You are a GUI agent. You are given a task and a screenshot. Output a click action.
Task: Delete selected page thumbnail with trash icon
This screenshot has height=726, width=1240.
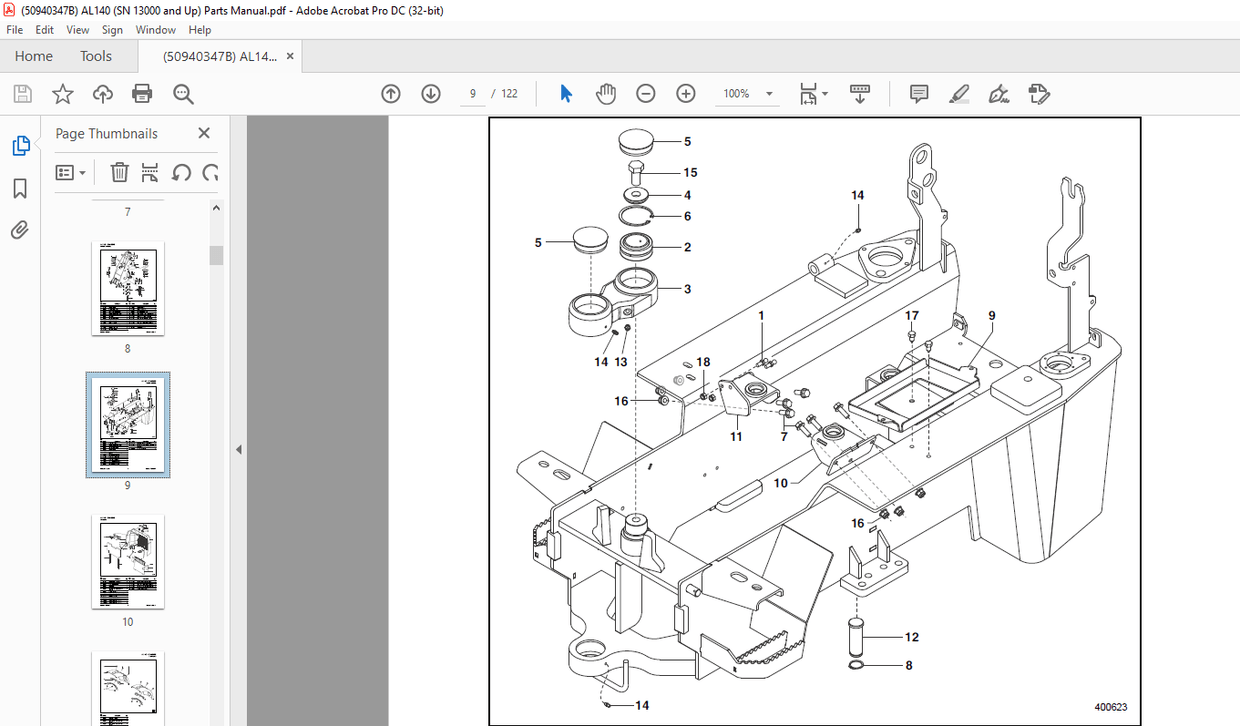[119, 172]
